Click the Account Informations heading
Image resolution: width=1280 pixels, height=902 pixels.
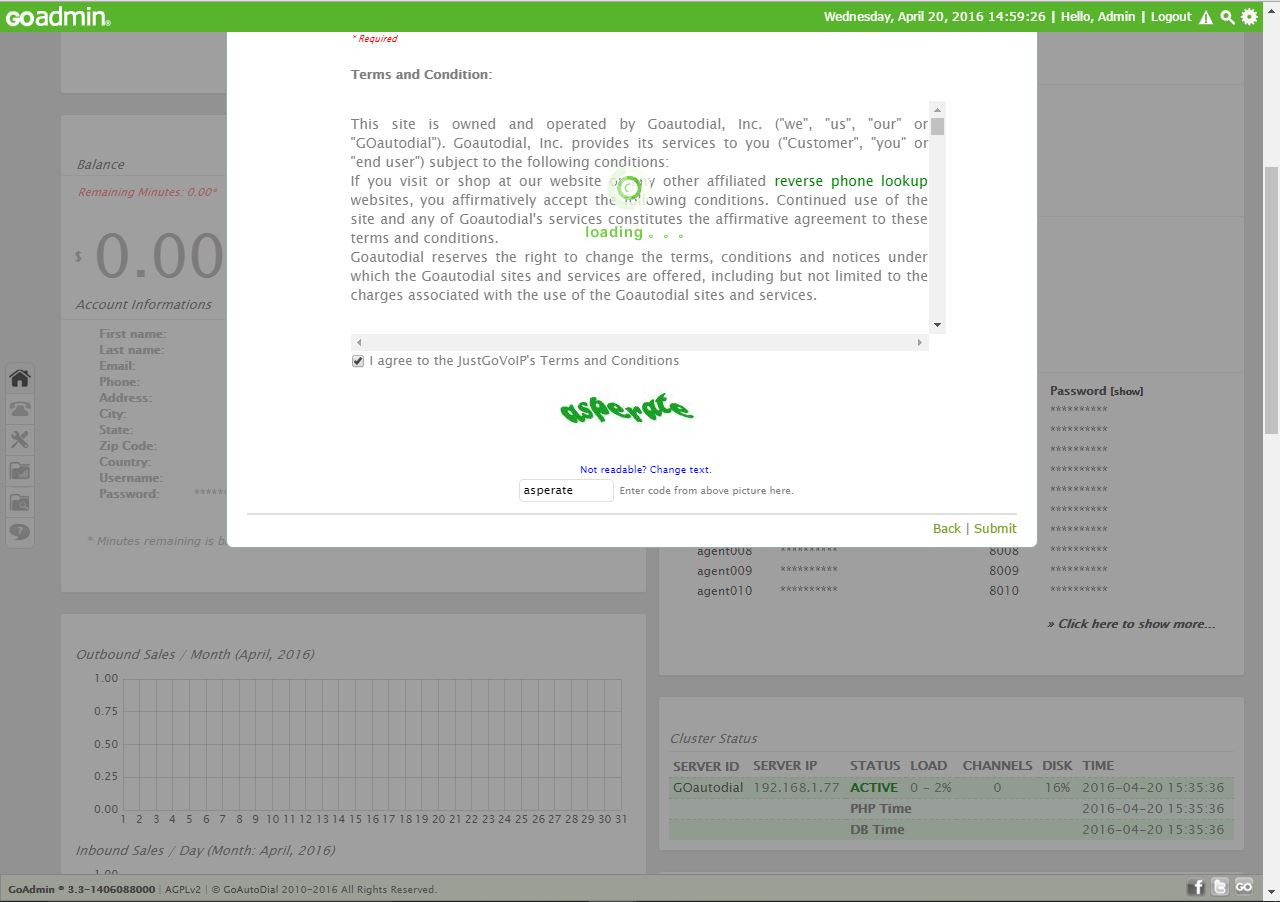pyautogui.click(x=144, y=305)
